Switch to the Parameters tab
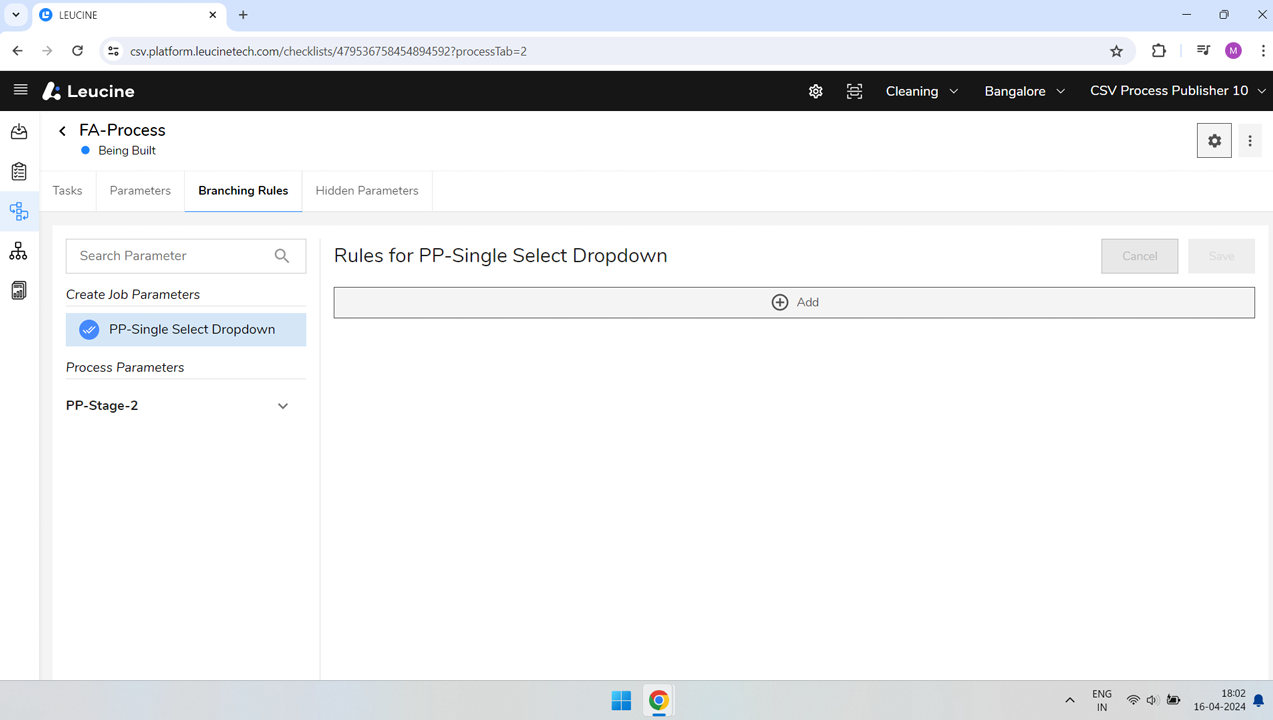1273x720 pixels. (x=140, y=191)
